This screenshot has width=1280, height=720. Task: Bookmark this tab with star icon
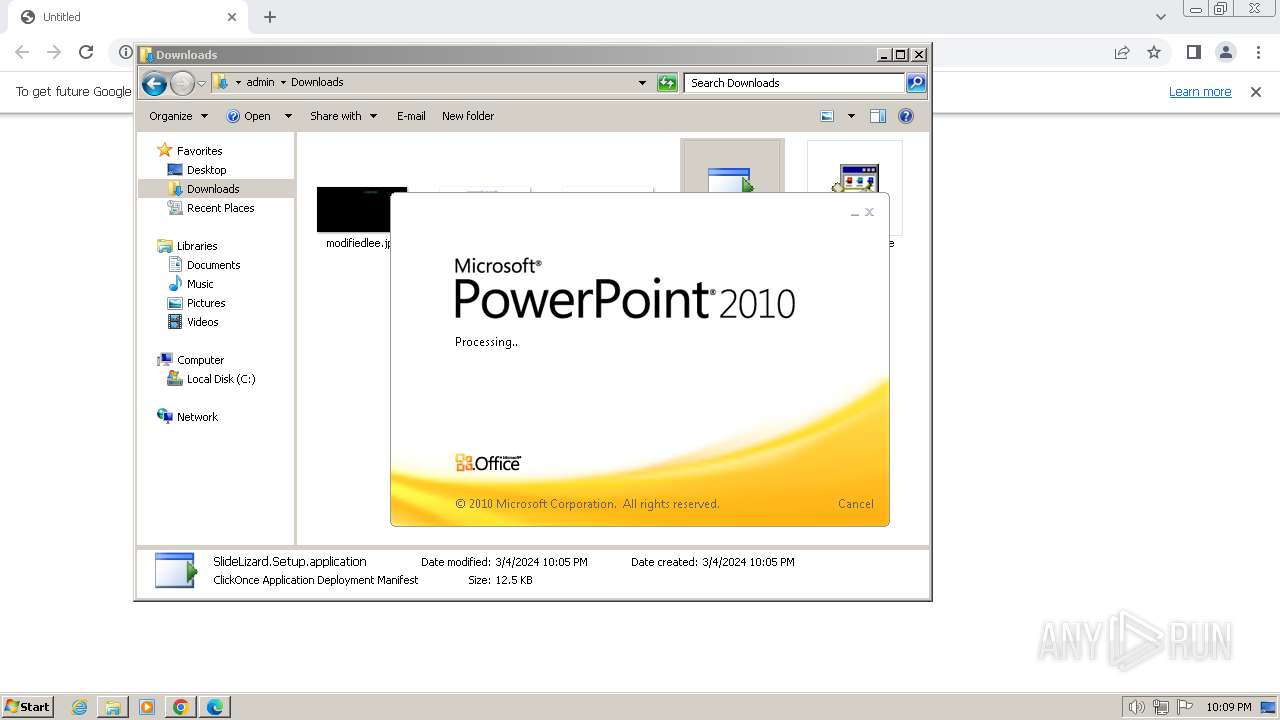[x=1154, y=52]
